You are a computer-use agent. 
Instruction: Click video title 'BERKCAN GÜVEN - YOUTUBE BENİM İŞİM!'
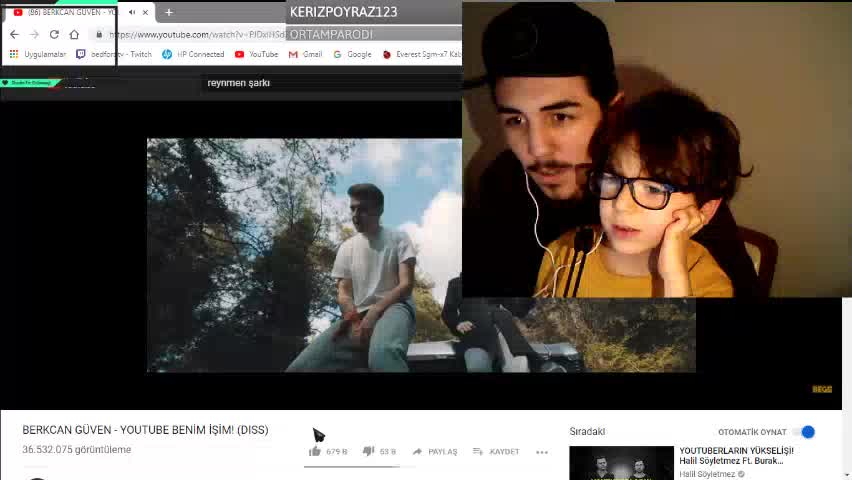pos(145,429)
